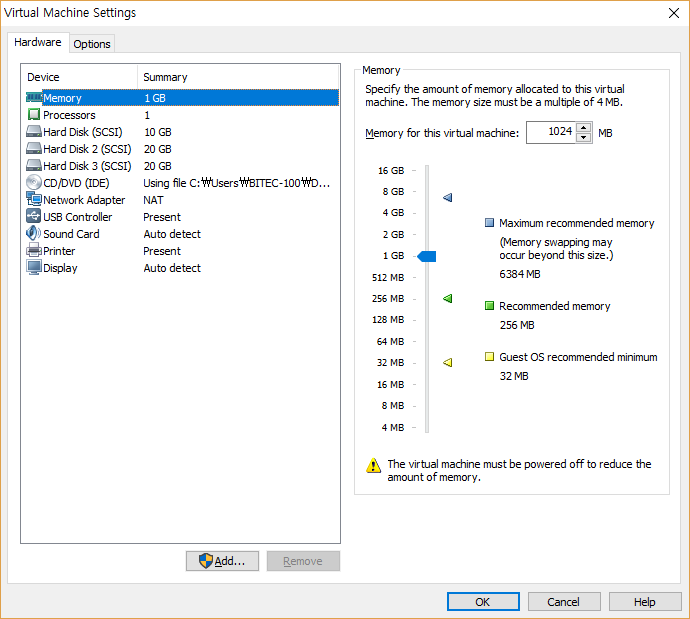Click the Sound Card speaker icon
690x619 pixels.
pos(33,233)
